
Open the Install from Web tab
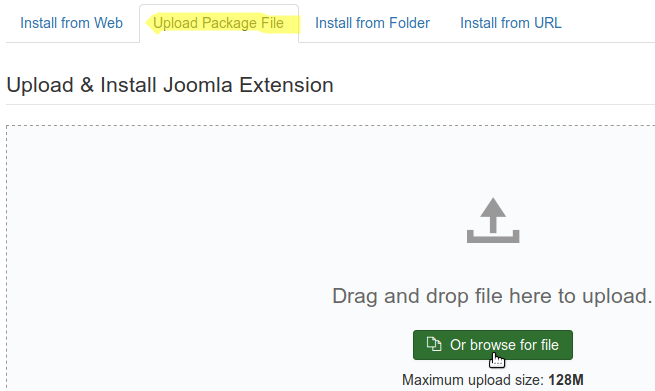pos(71,23)
